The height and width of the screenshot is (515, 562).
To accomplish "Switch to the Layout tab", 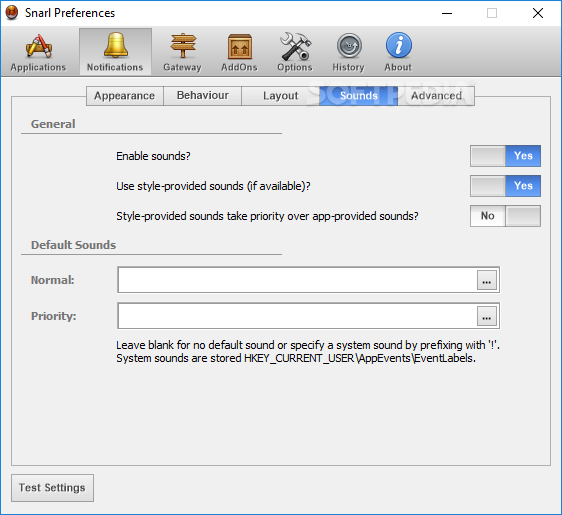I will 280,96.
